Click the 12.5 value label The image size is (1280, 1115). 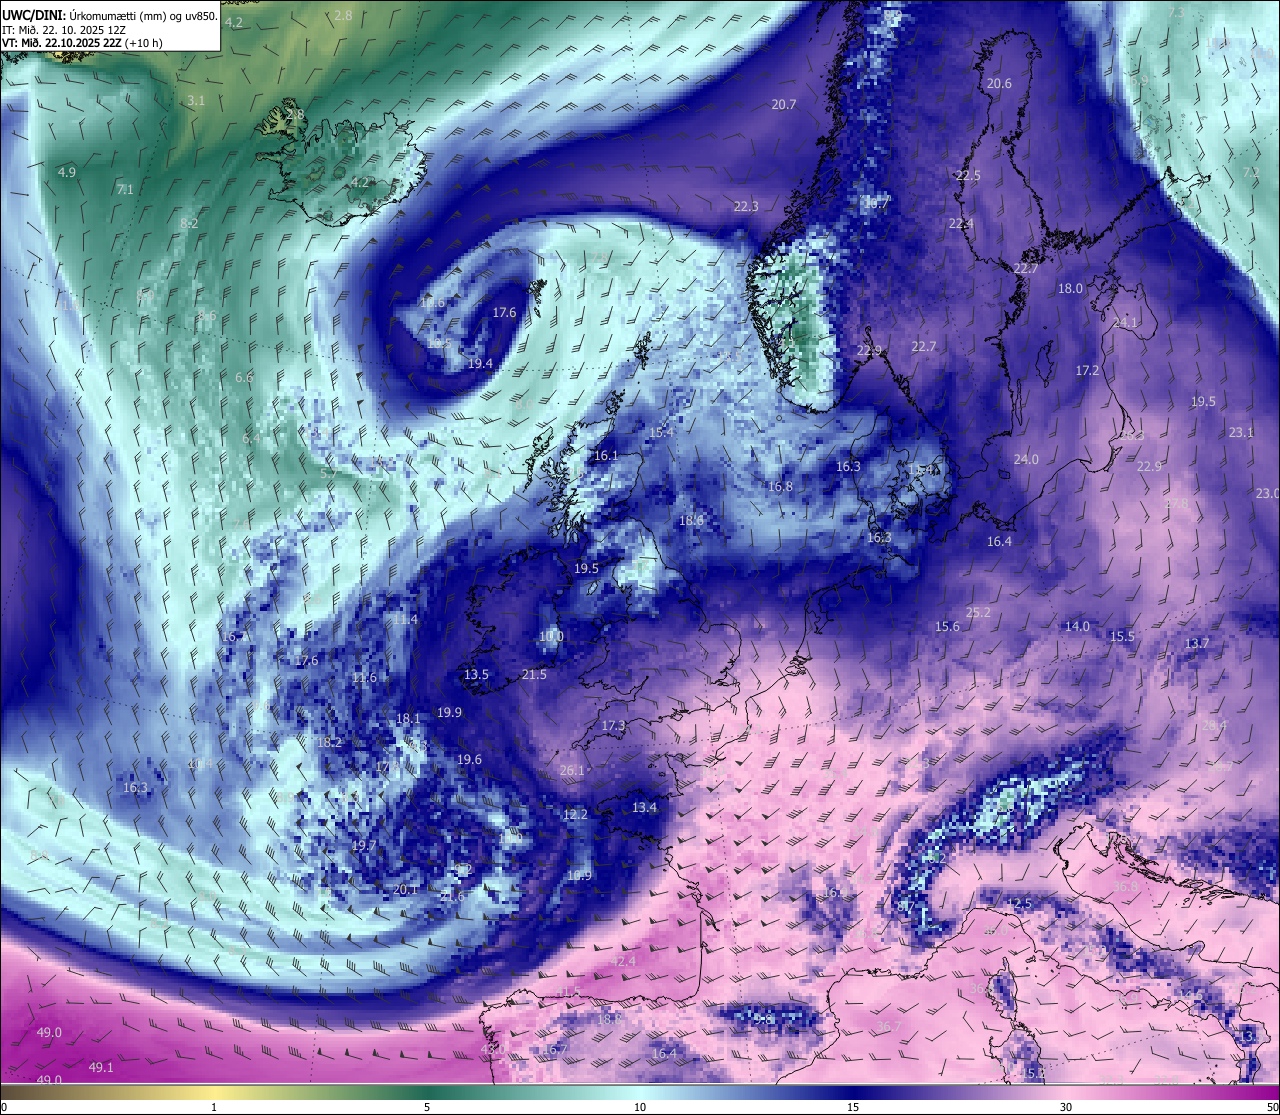(x=1018, y=904)
